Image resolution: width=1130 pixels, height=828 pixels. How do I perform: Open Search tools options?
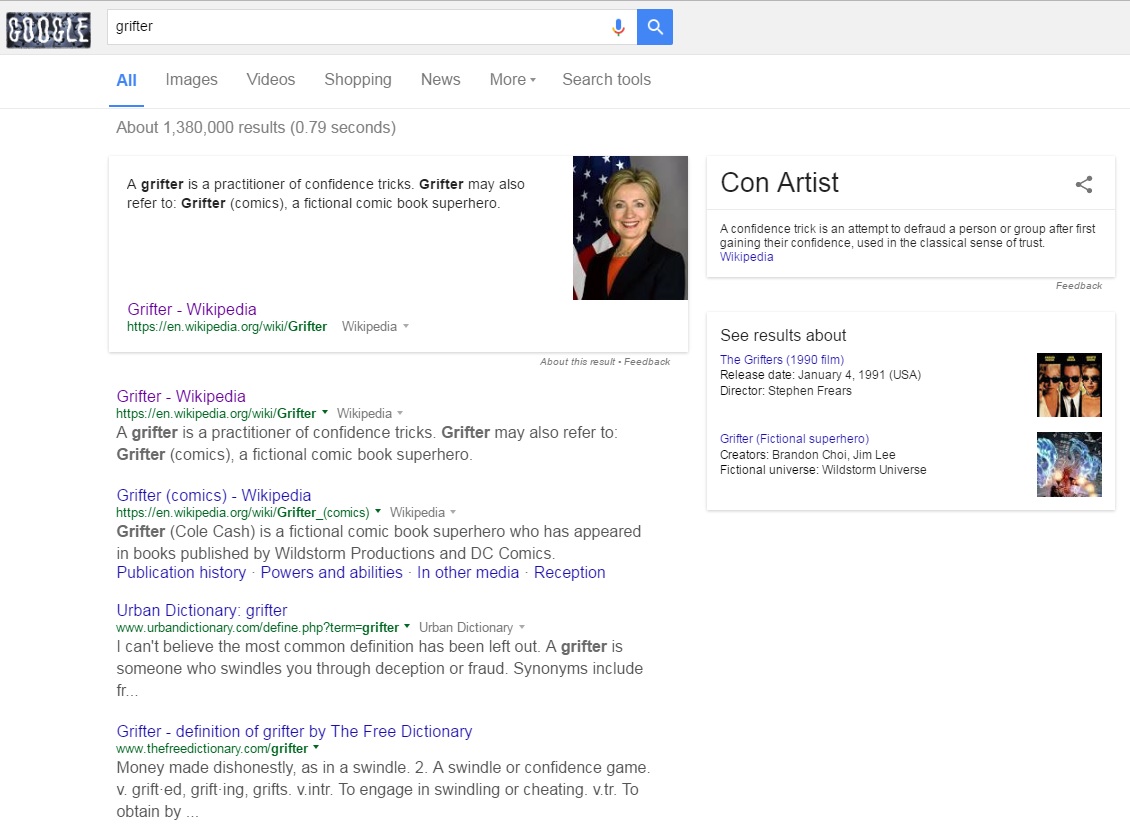pos(607,79)
